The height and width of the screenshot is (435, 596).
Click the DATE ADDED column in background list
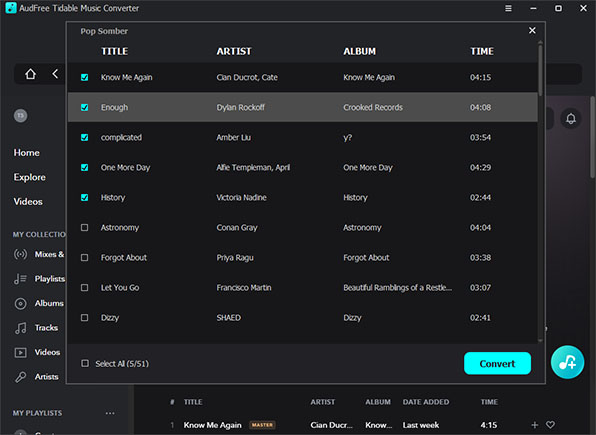pyautogui.click(x=426, y=402)
